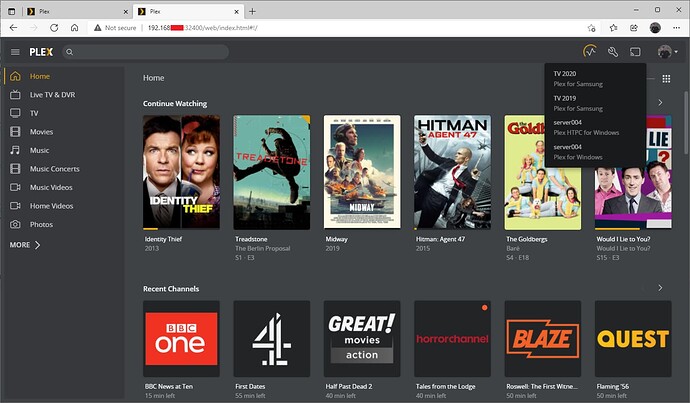Click the Home Videos icon
Viewport: 690px width, 403px height.
(x=15, y=205)
